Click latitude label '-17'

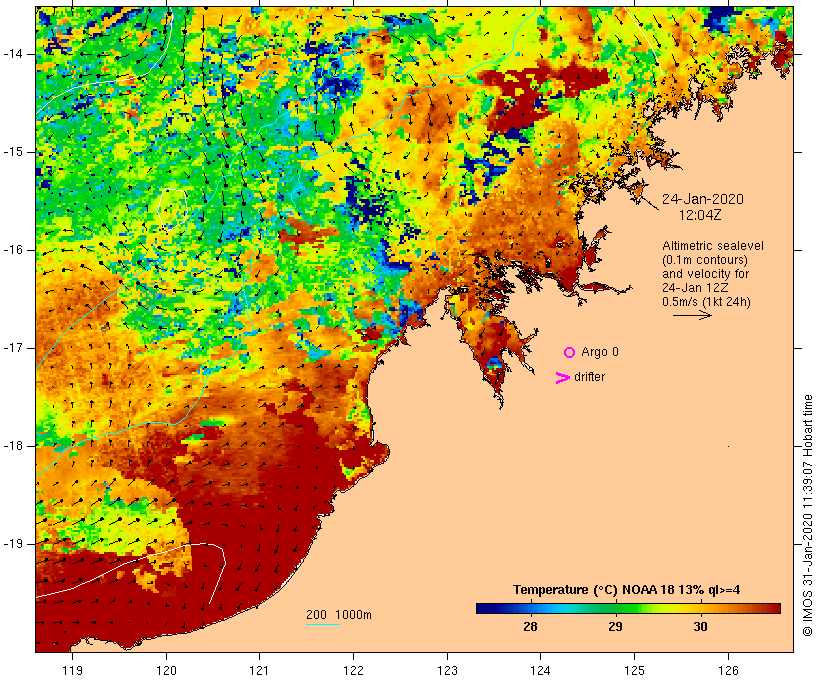tap(13, 348)
